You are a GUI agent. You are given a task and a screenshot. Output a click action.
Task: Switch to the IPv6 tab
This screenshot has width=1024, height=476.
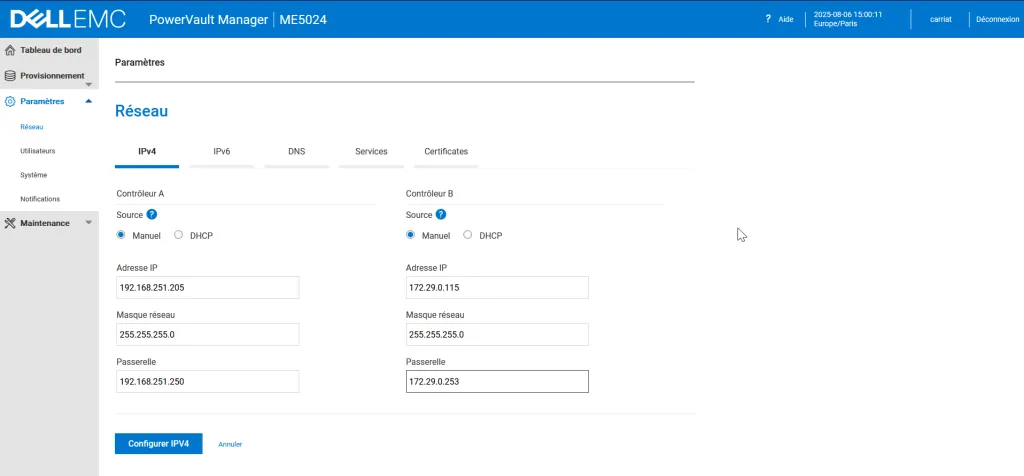coord(221,151)
